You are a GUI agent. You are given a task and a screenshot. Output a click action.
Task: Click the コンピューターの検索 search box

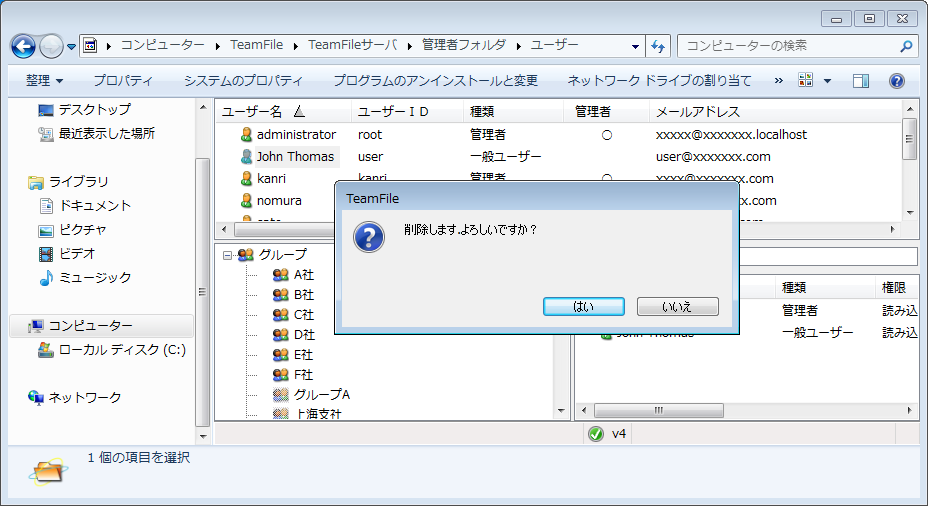pyautogui.click(x=786, y=46)
